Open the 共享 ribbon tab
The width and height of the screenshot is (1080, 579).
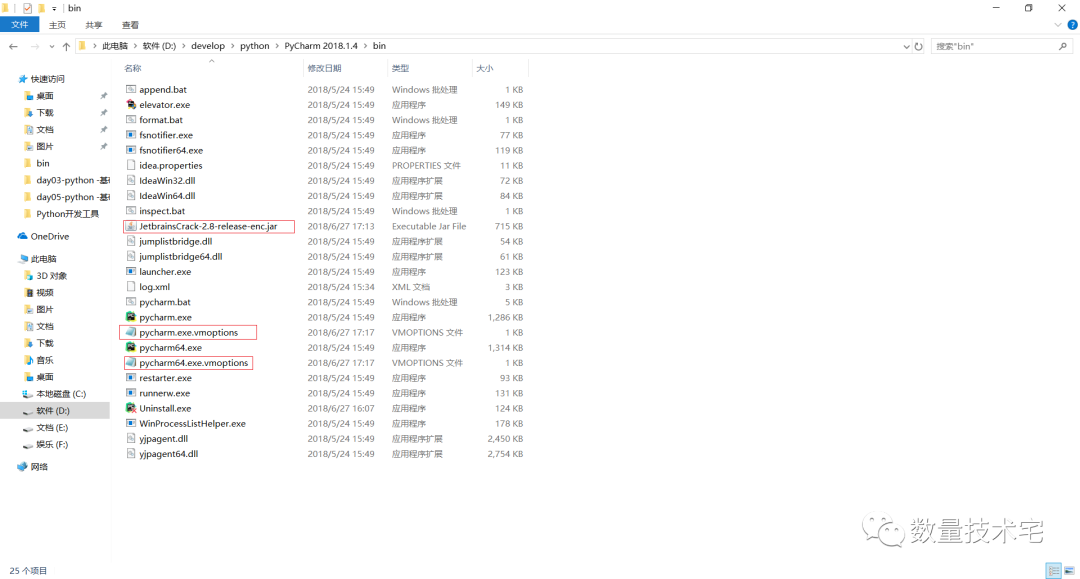pos(94,25)
